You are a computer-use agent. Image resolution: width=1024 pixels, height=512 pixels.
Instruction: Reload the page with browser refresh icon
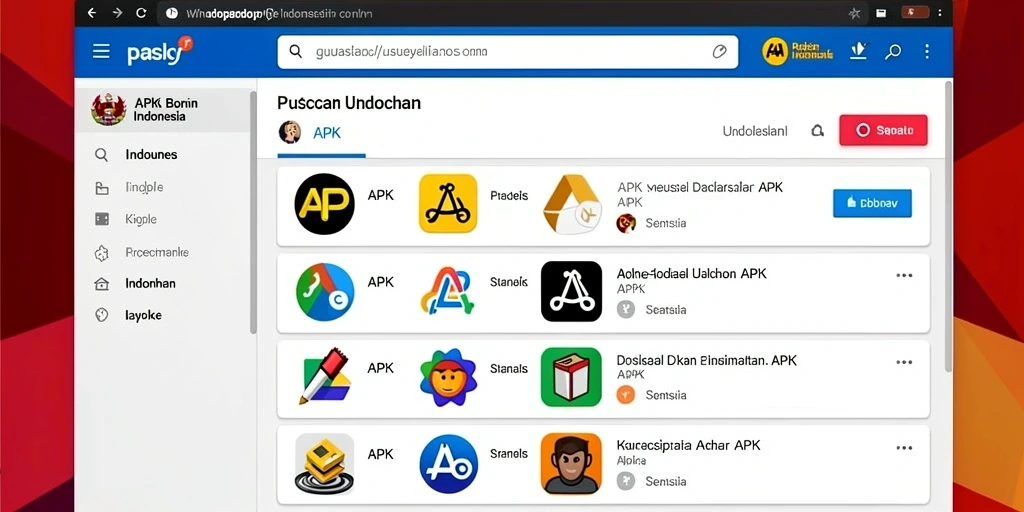click(x=140, y=12)
